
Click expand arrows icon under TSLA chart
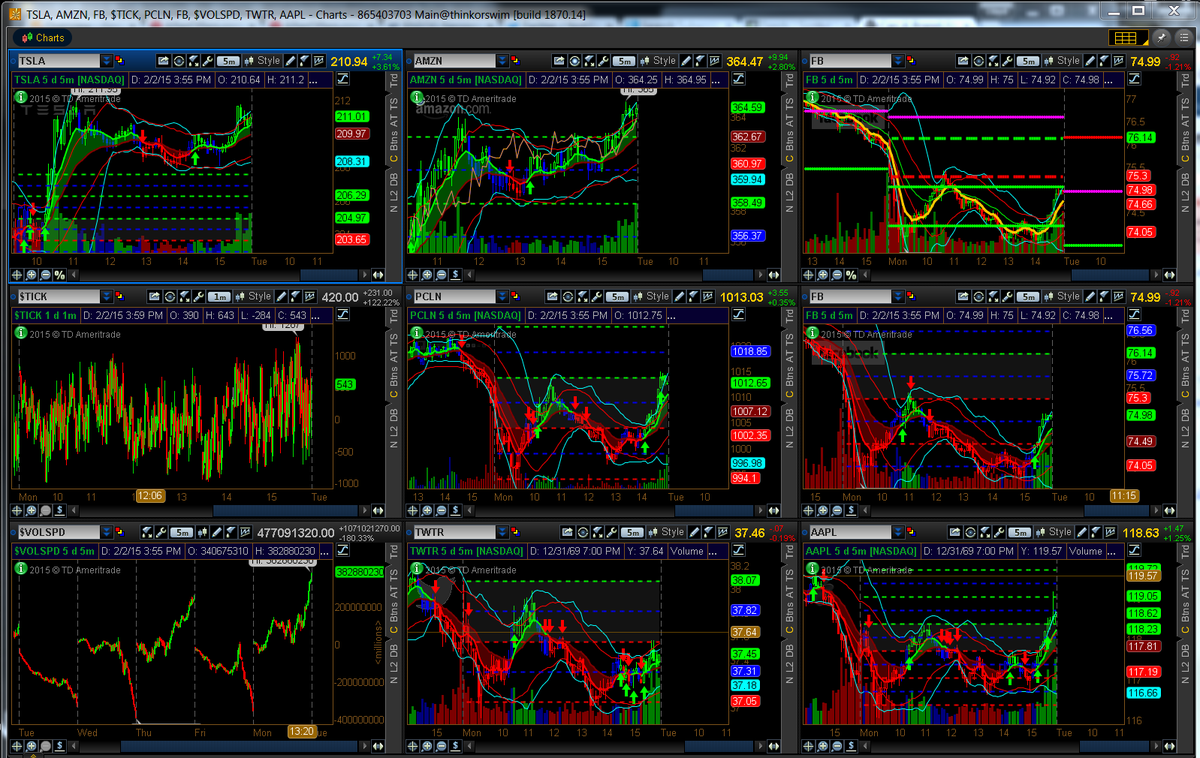tap(378, 275)
